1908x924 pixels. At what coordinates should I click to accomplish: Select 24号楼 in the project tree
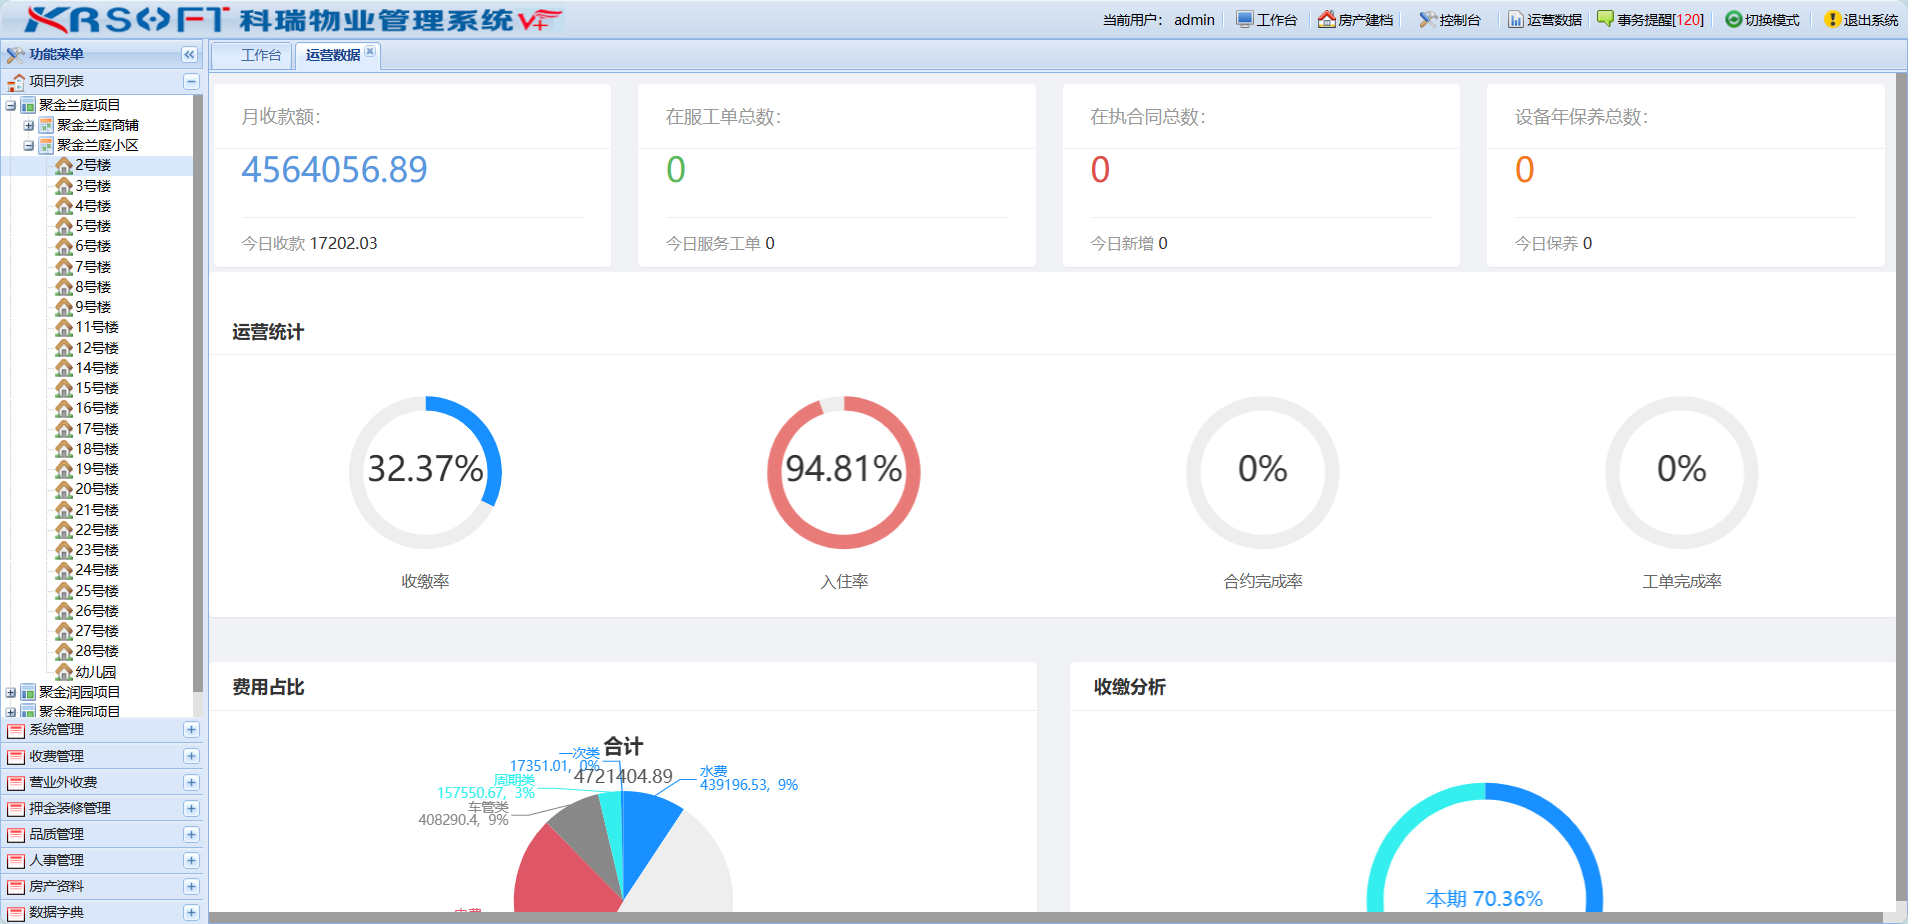(x=97, y=570)
